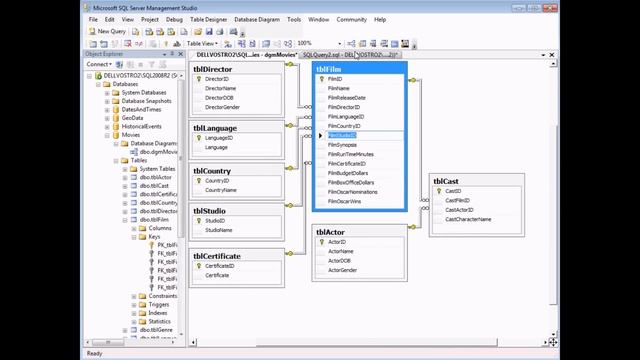Open Object Explorer window position dropdown arrow
Viewport: 640px width, 360px height.
pos(164,54)
